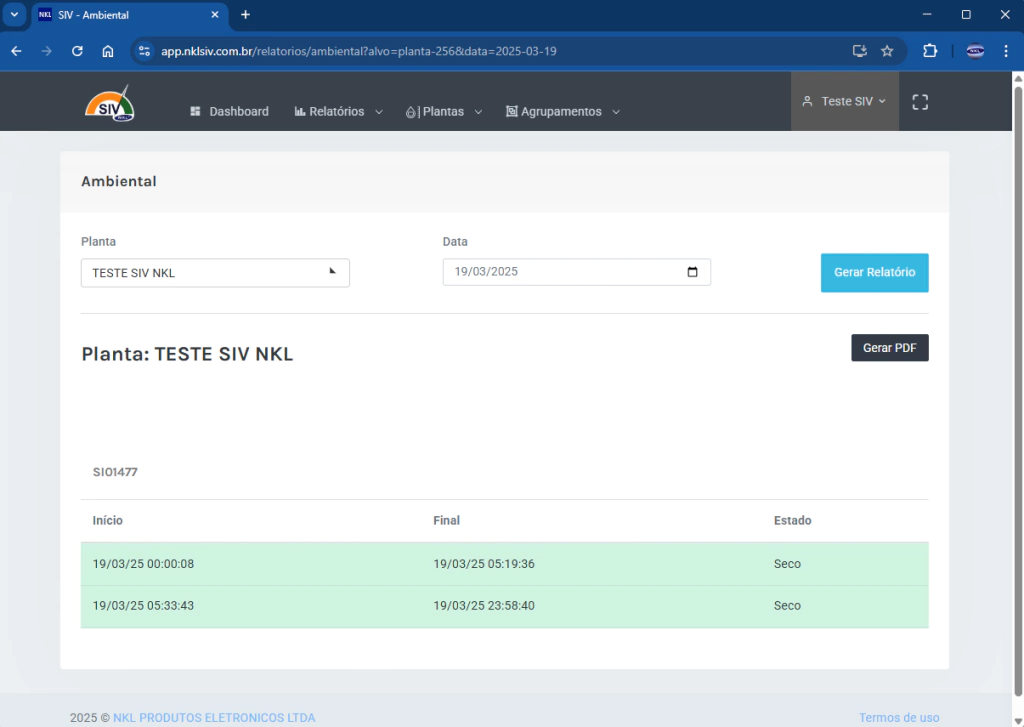1024x727 pixels.
Task: Open the Teste SIV user menu
Action: point(845,101)
